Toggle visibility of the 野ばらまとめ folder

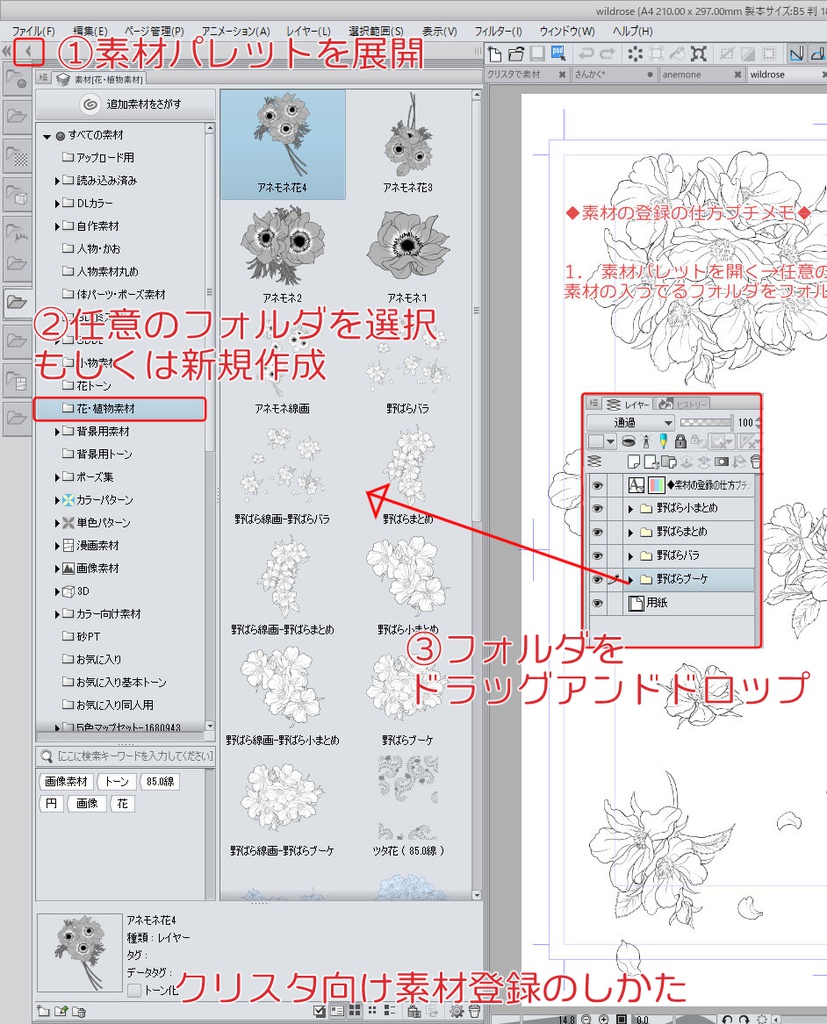pyautogui.click(x=598, y=531)
